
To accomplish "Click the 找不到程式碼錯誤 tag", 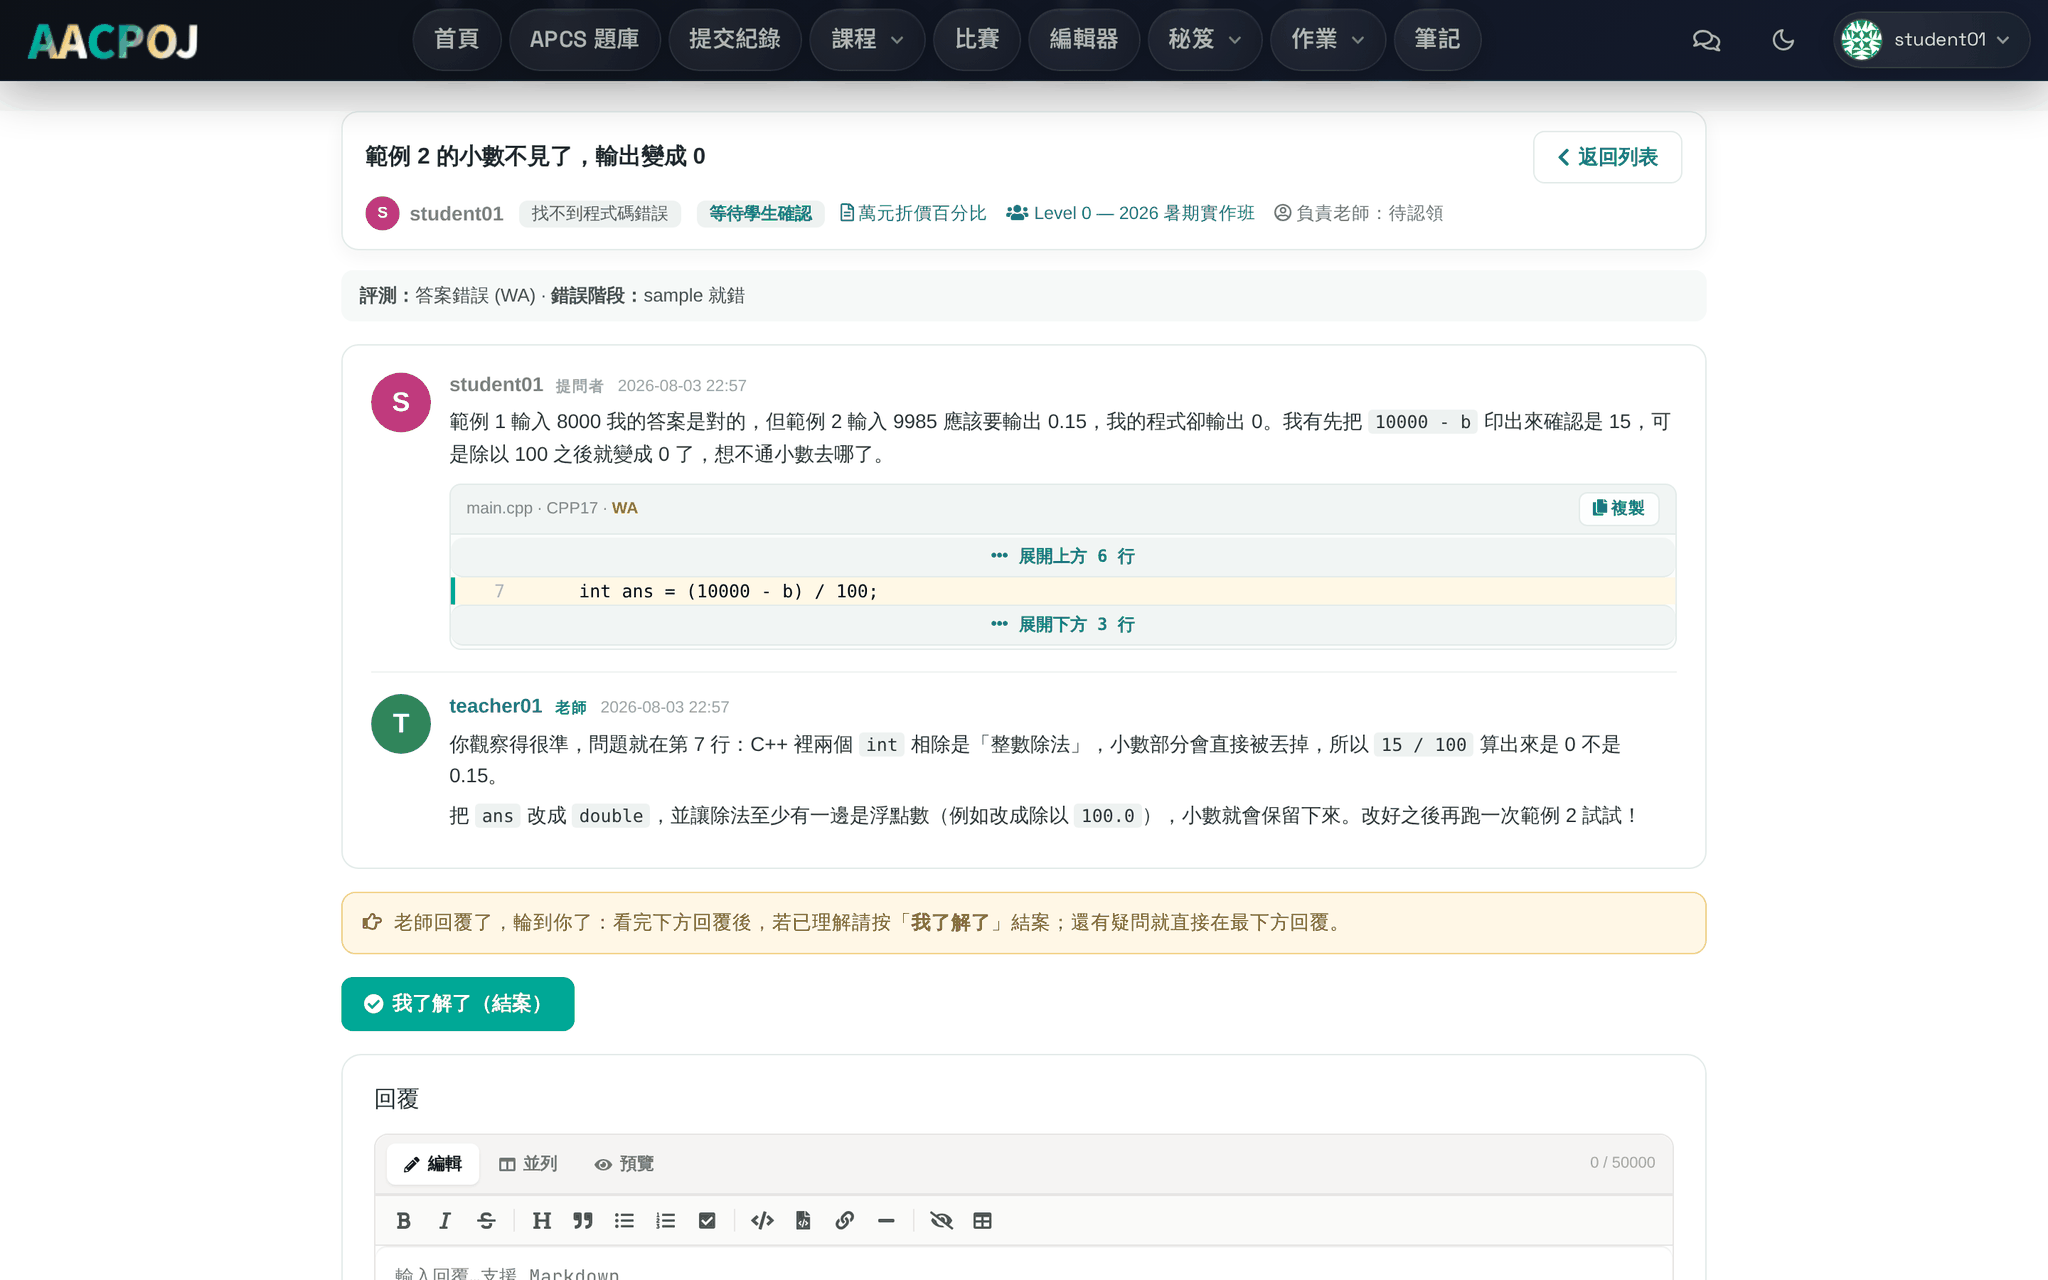I will click(x=600, y=213).
